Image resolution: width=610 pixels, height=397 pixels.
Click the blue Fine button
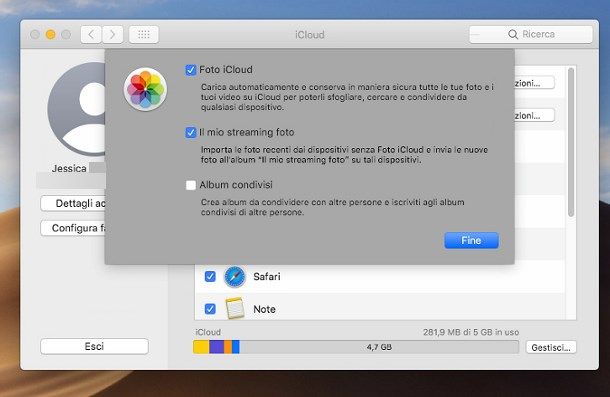[472, 241]
